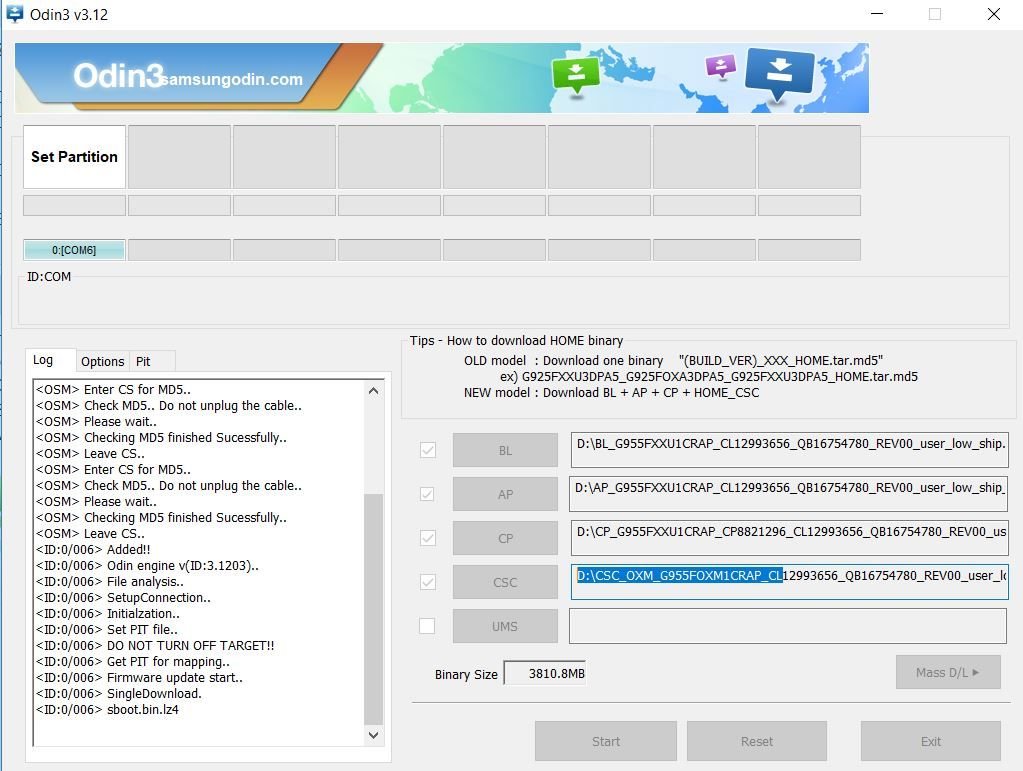Click the 'Binary Size' label
The width and height of the screenshot is (1023, 771).
(466, 674)
